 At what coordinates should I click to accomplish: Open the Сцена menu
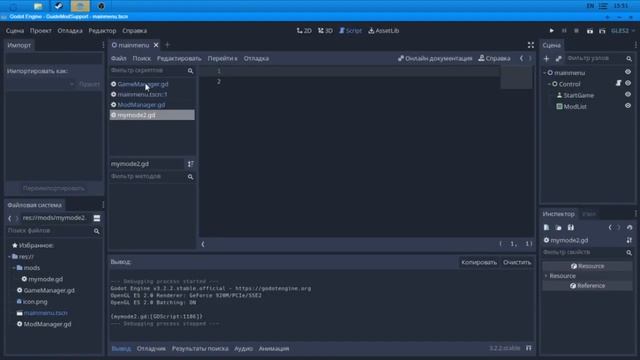tap(15, 31)
